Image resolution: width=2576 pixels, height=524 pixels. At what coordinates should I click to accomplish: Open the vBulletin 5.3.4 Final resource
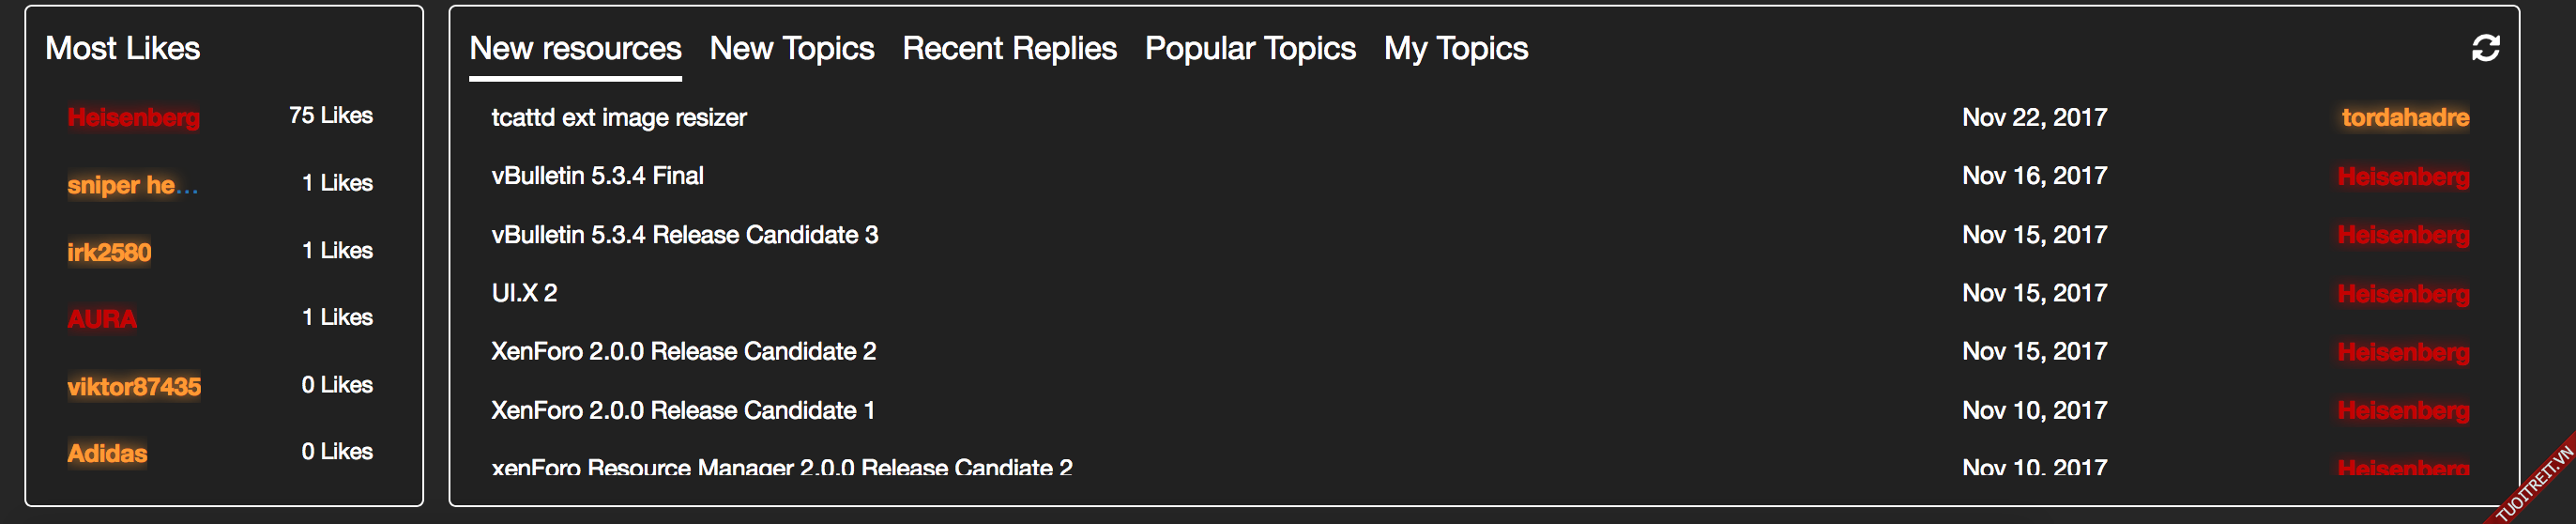point(597,176)
